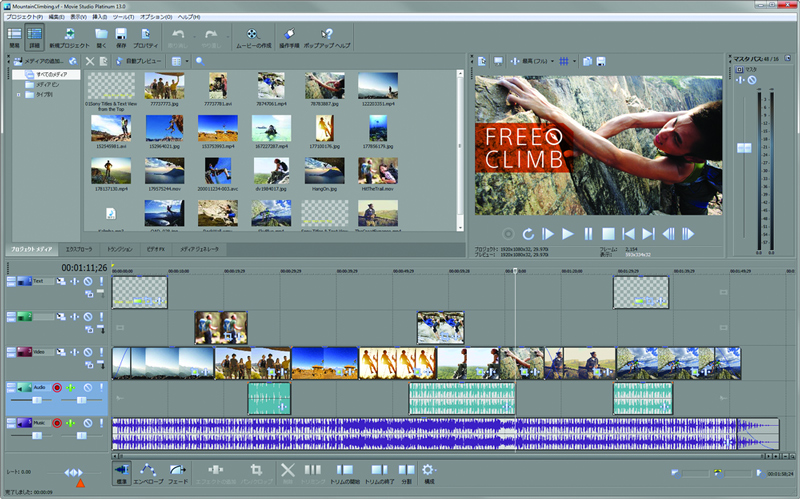Select the フェード (Fade) edit tool
800x499 pixels.
click(177, 469)
